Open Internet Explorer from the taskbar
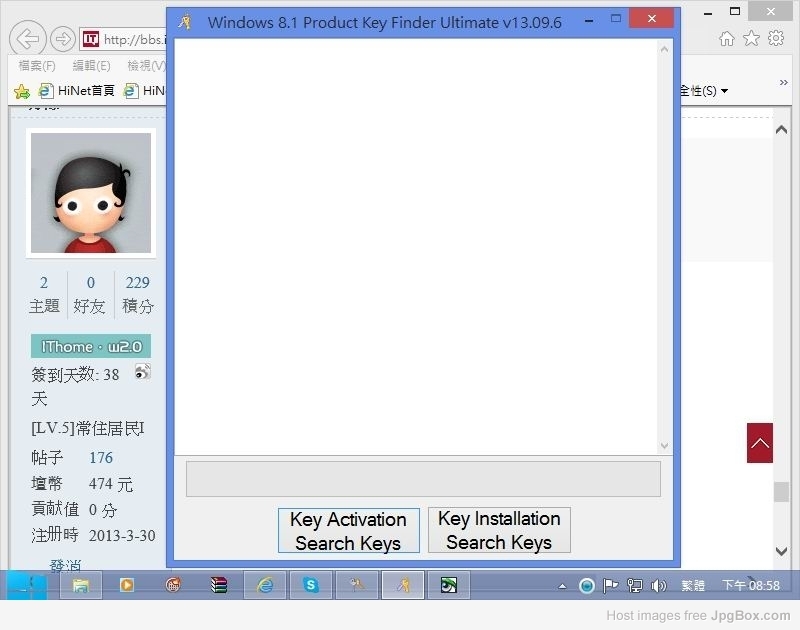800x630 pixels. click(x=265, y=585)
